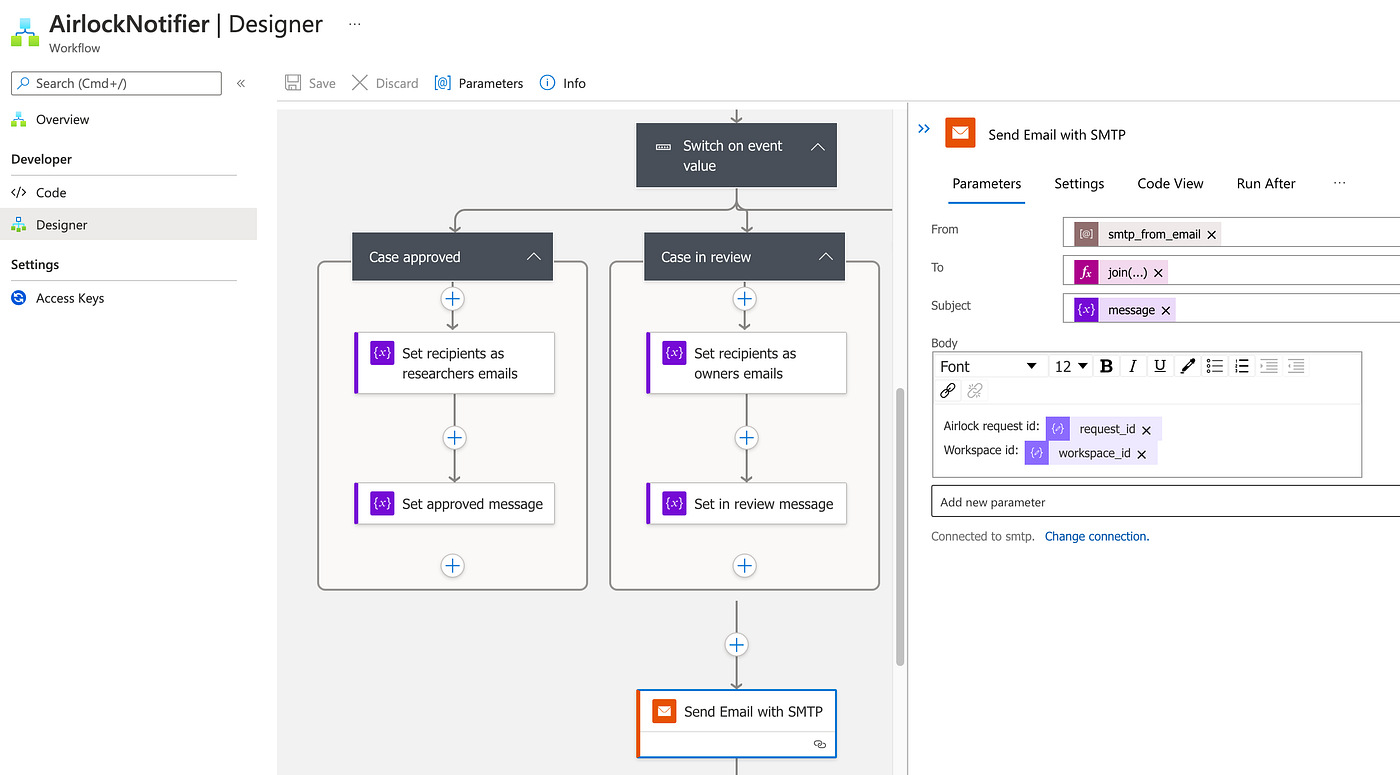
Task: Insert a hyperlink using the link icon
Action: [x=947, y=390]
